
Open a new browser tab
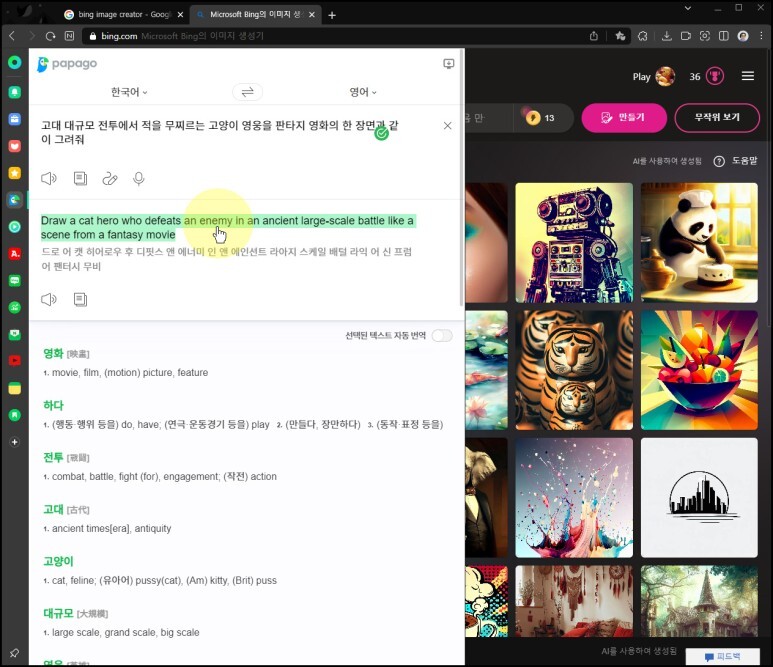tap(332, 15)
